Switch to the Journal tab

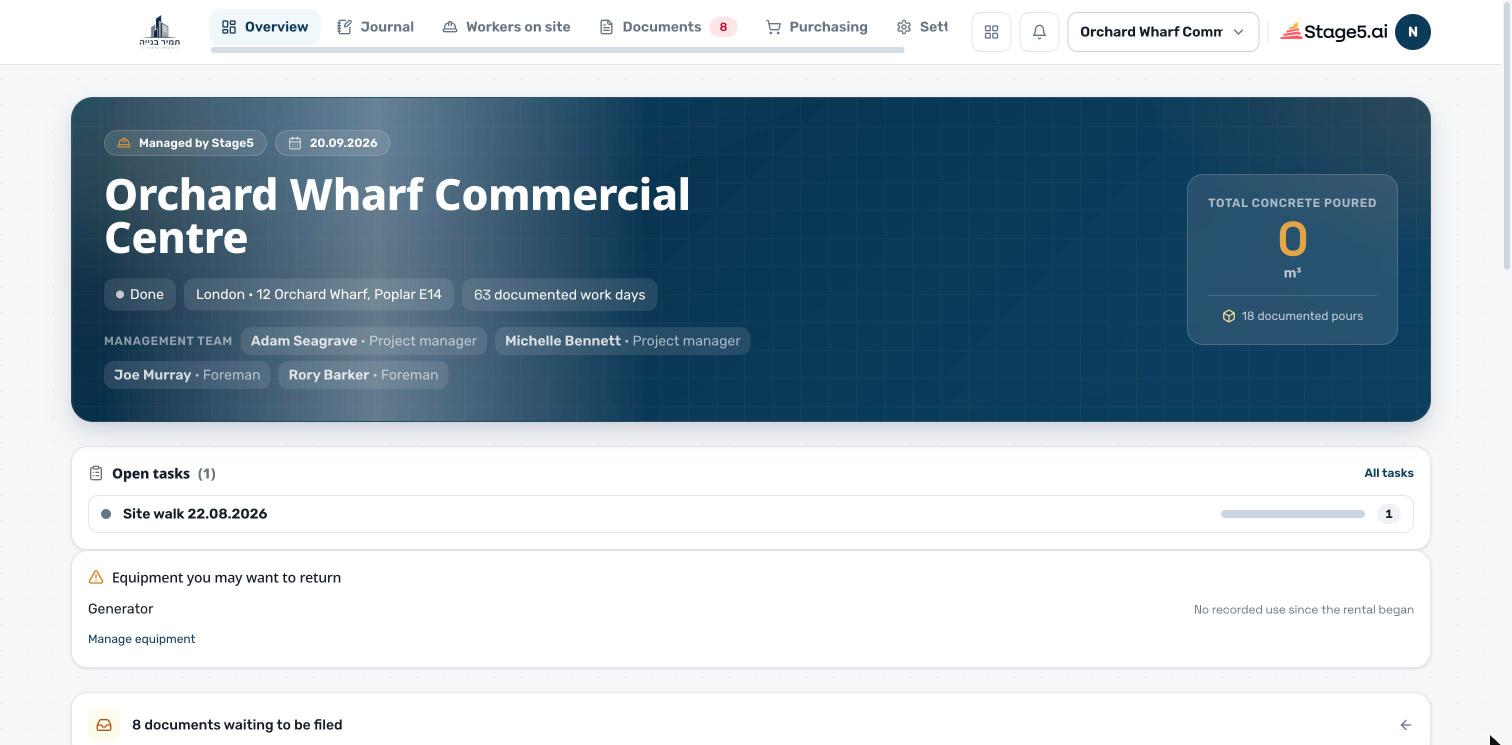click(x=375, y=27)
